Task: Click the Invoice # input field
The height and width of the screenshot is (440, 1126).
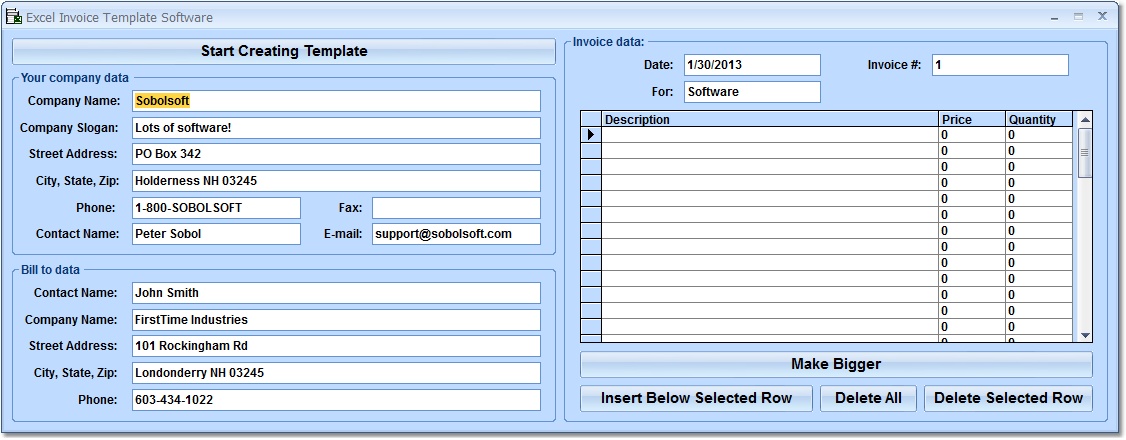Action: 1000,65
